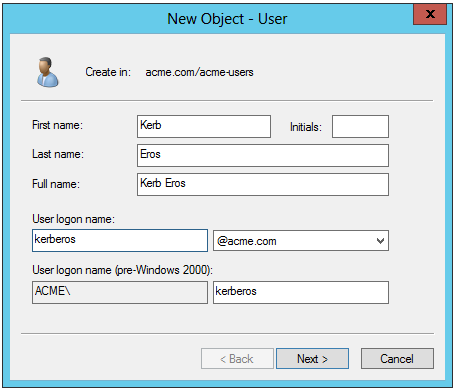Viewport: 454px width, 390px height.
Task: Click the user avatar icon
Action: (x=48, y=72)
